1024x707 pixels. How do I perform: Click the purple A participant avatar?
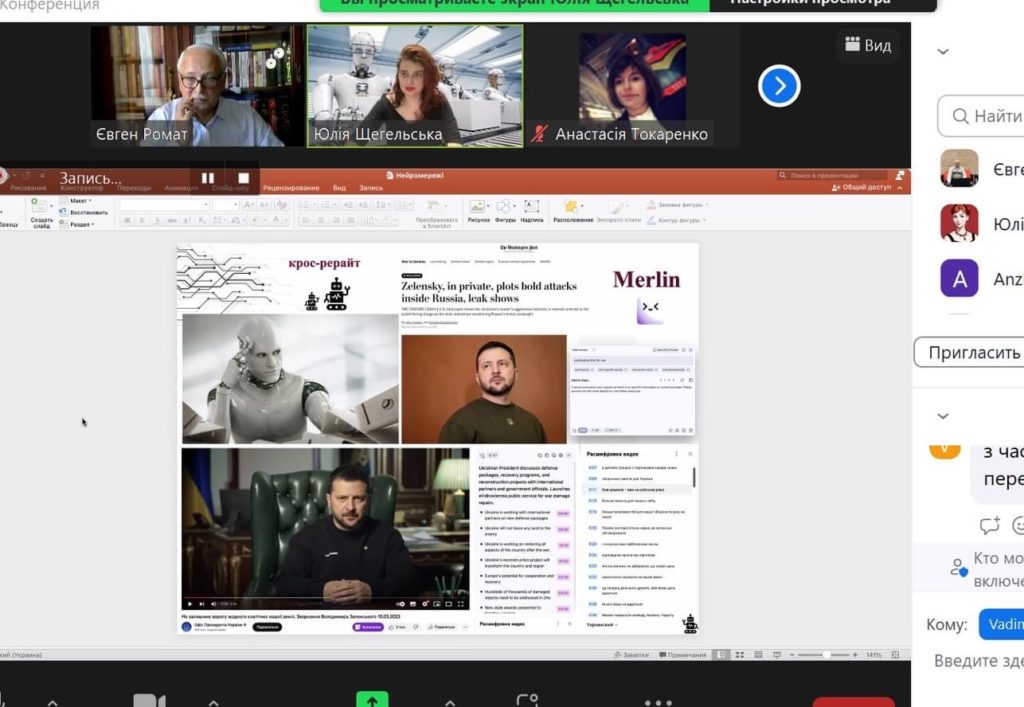click(x=959, y=278)
